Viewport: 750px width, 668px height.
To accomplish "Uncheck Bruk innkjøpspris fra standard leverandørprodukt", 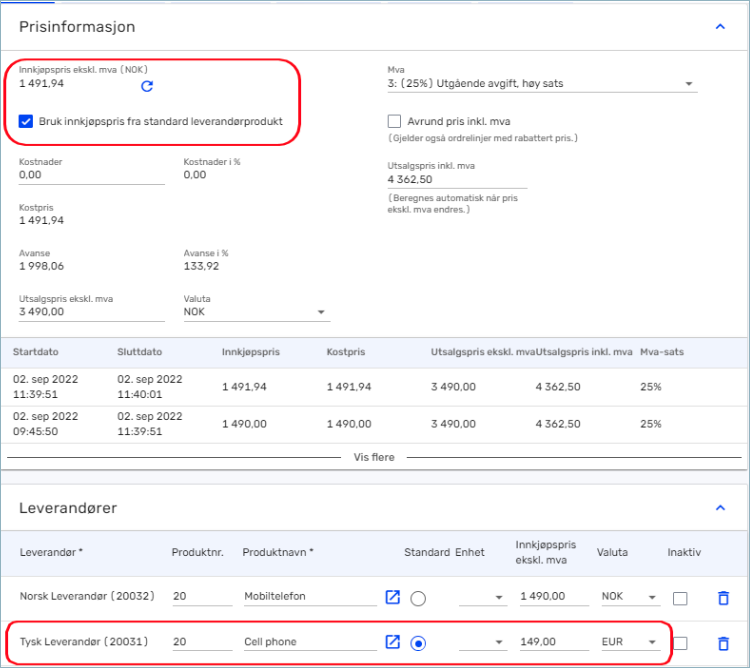I will click(x=26, y=121).
